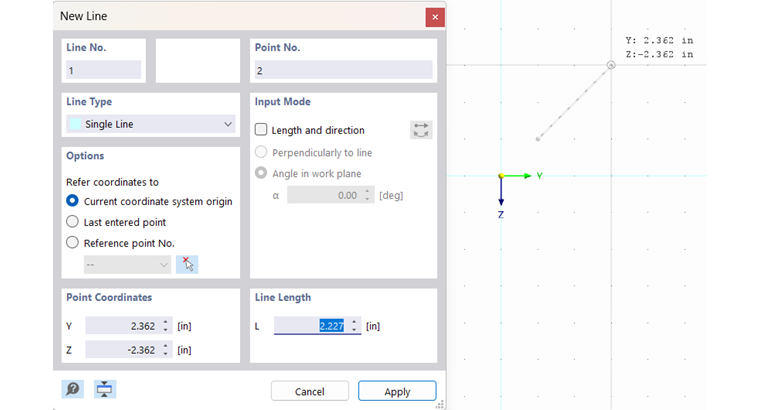Select Angle in work plane option
Viewport: 760px width, 410px height.
pyautogui.click(x=261, y=173)
